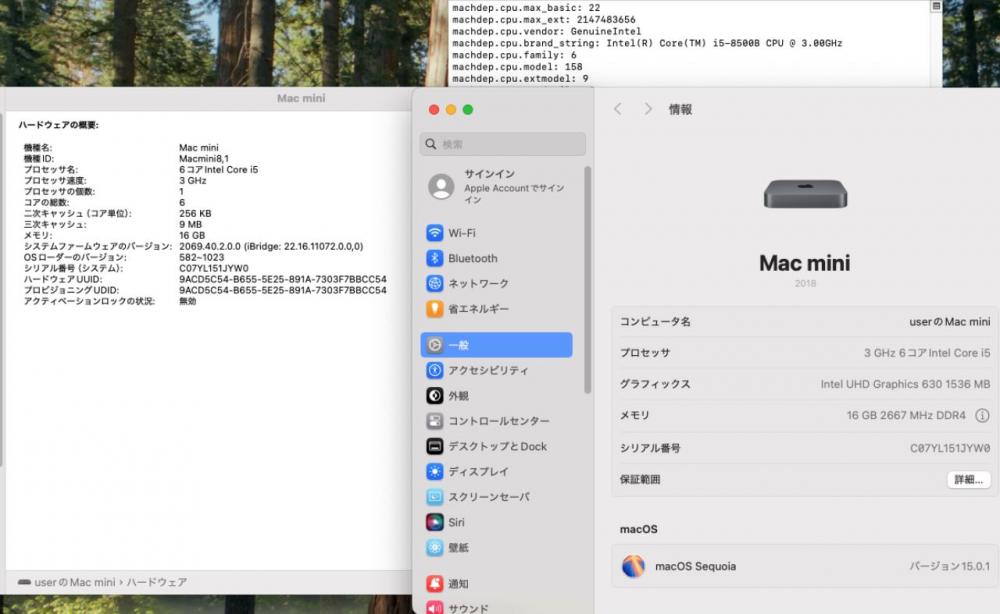Screen dimensions: 1000x614
Task: Open the Siri icon in sidebar
Action: point(434,522)
